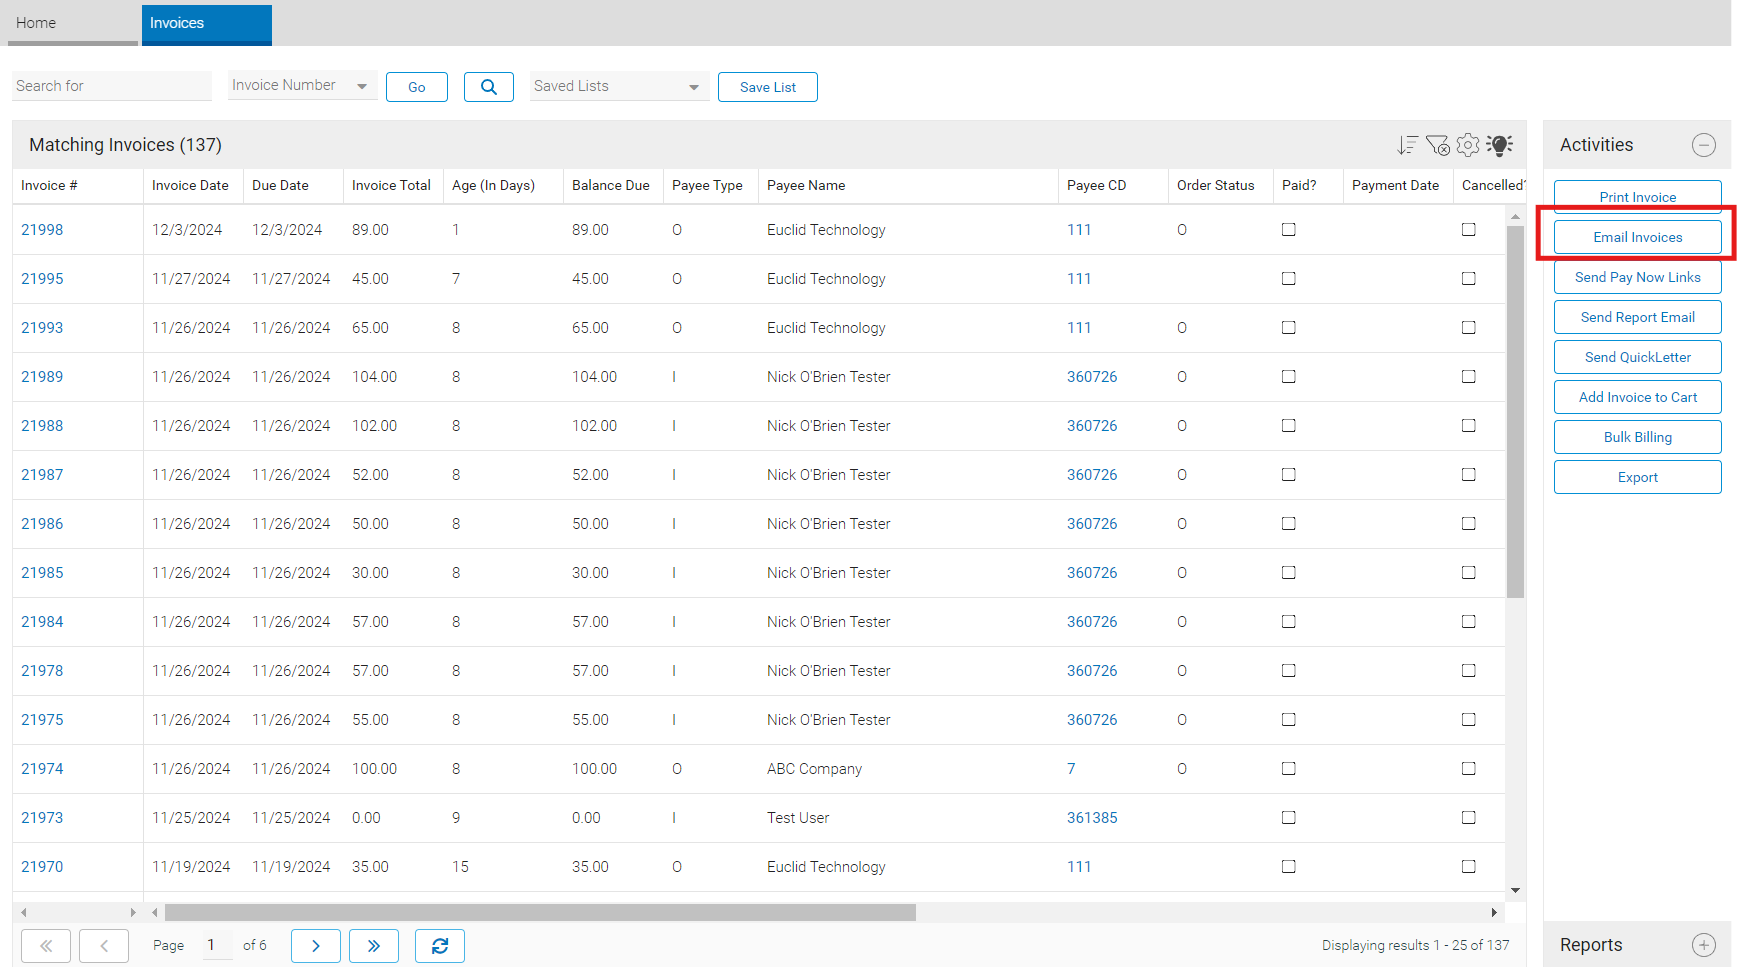Check Cancelled box for invoice 21974

pyautogui.click(x=1469, y=769)
